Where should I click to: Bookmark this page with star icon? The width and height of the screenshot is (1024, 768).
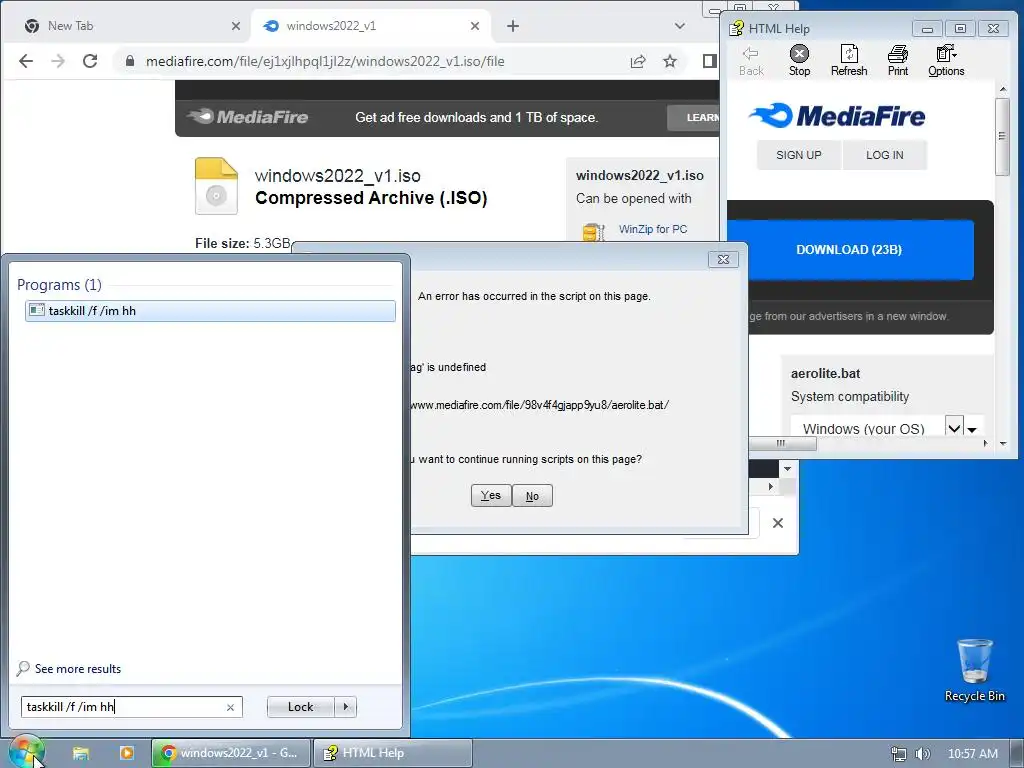point(670,61)
